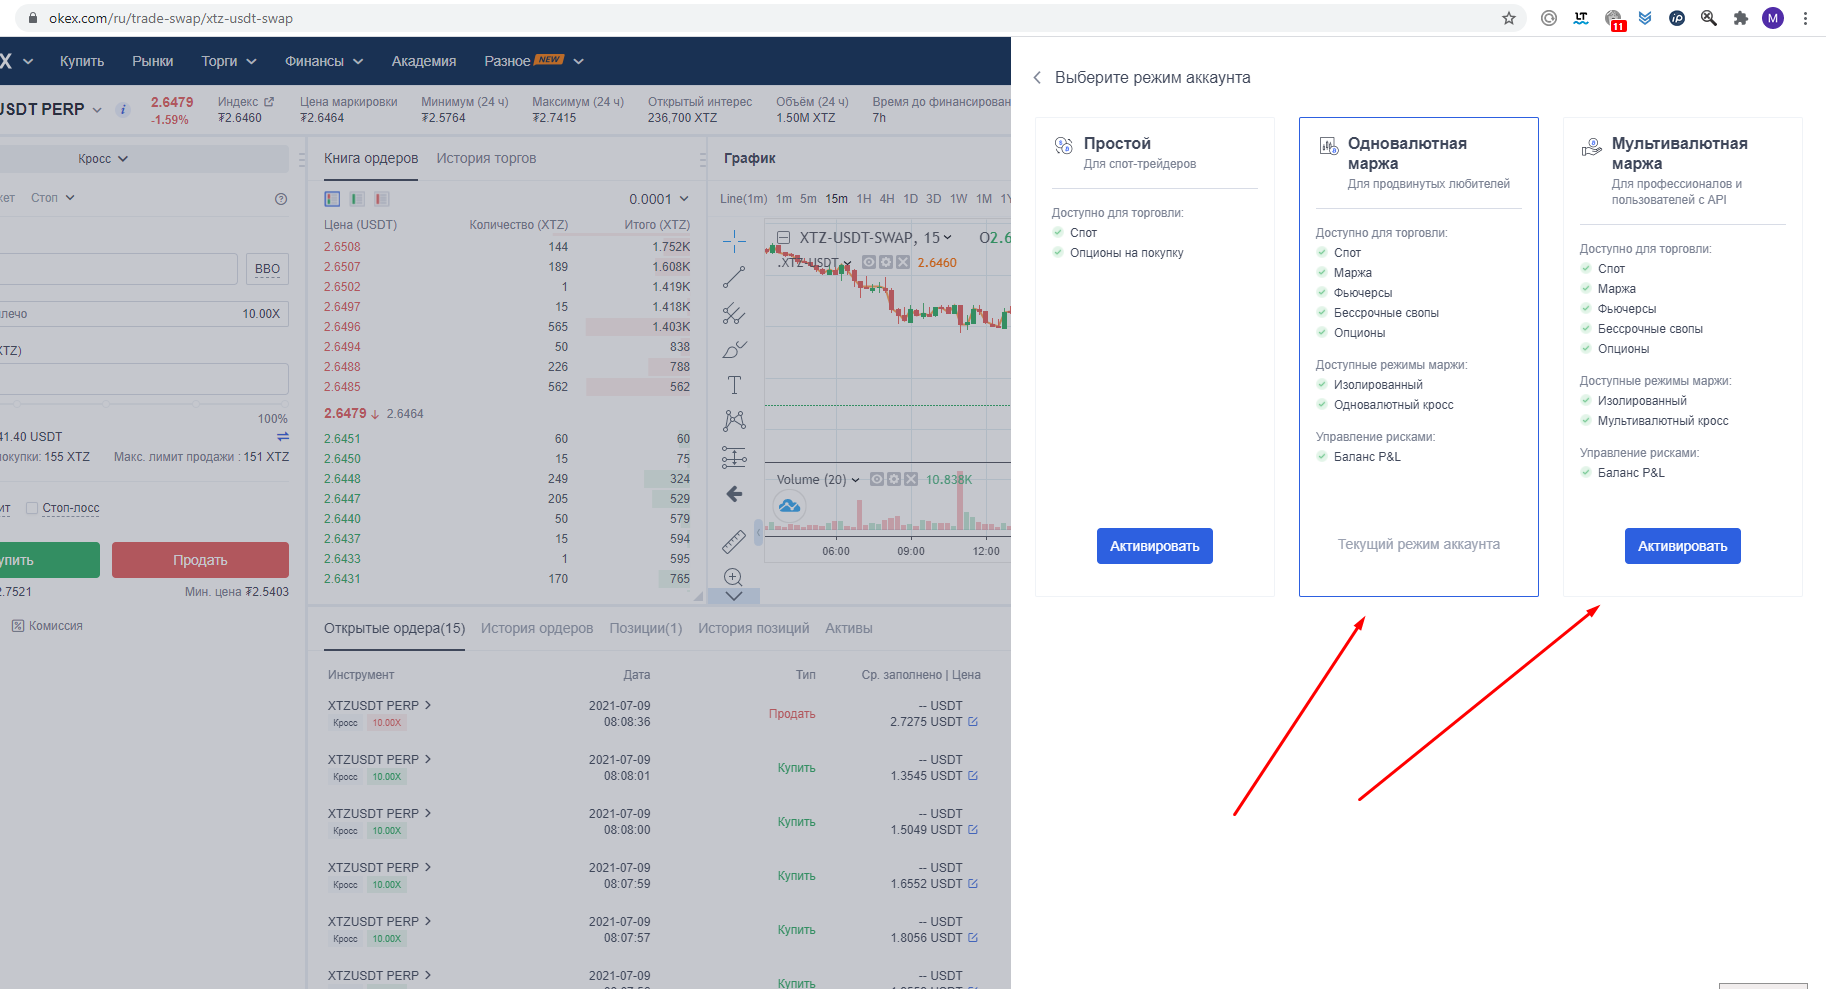The height and width of the screenshot is (989, 1826).
Task: Collapse the XTZ-USDT-SWAP legend box
Action: [784, 238]
